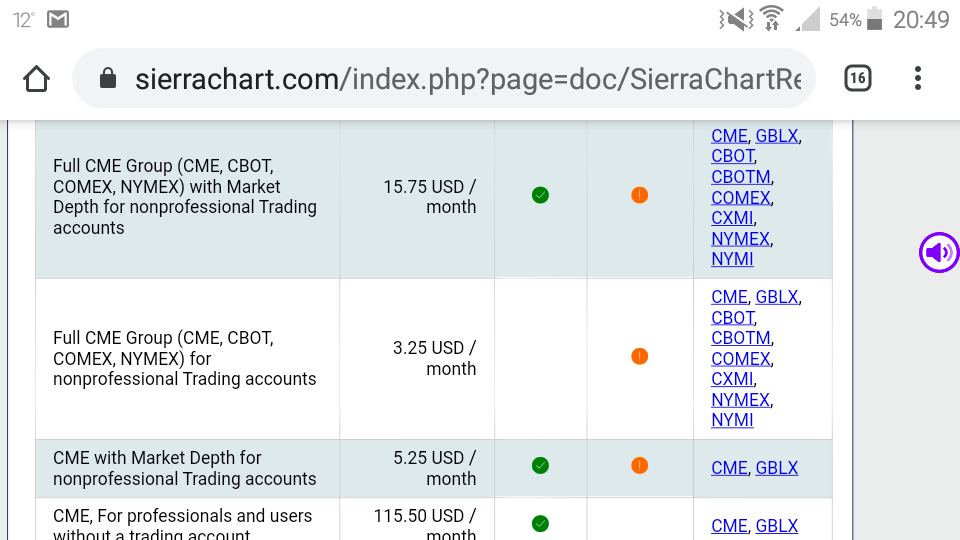Tap the muted vibrate status icon

pyautogui.click(x=736, y=20)
